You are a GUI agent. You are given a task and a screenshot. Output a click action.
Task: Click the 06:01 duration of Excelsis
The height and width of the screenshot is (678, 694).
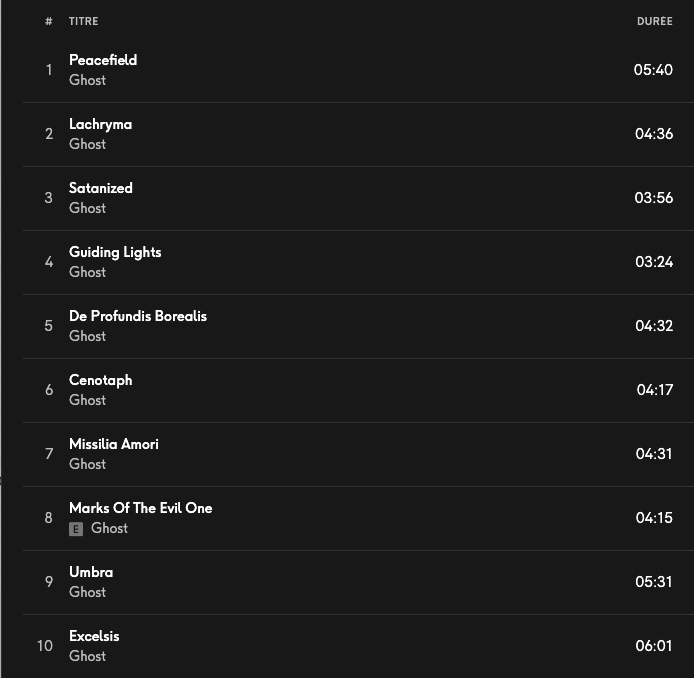(654, 646)
